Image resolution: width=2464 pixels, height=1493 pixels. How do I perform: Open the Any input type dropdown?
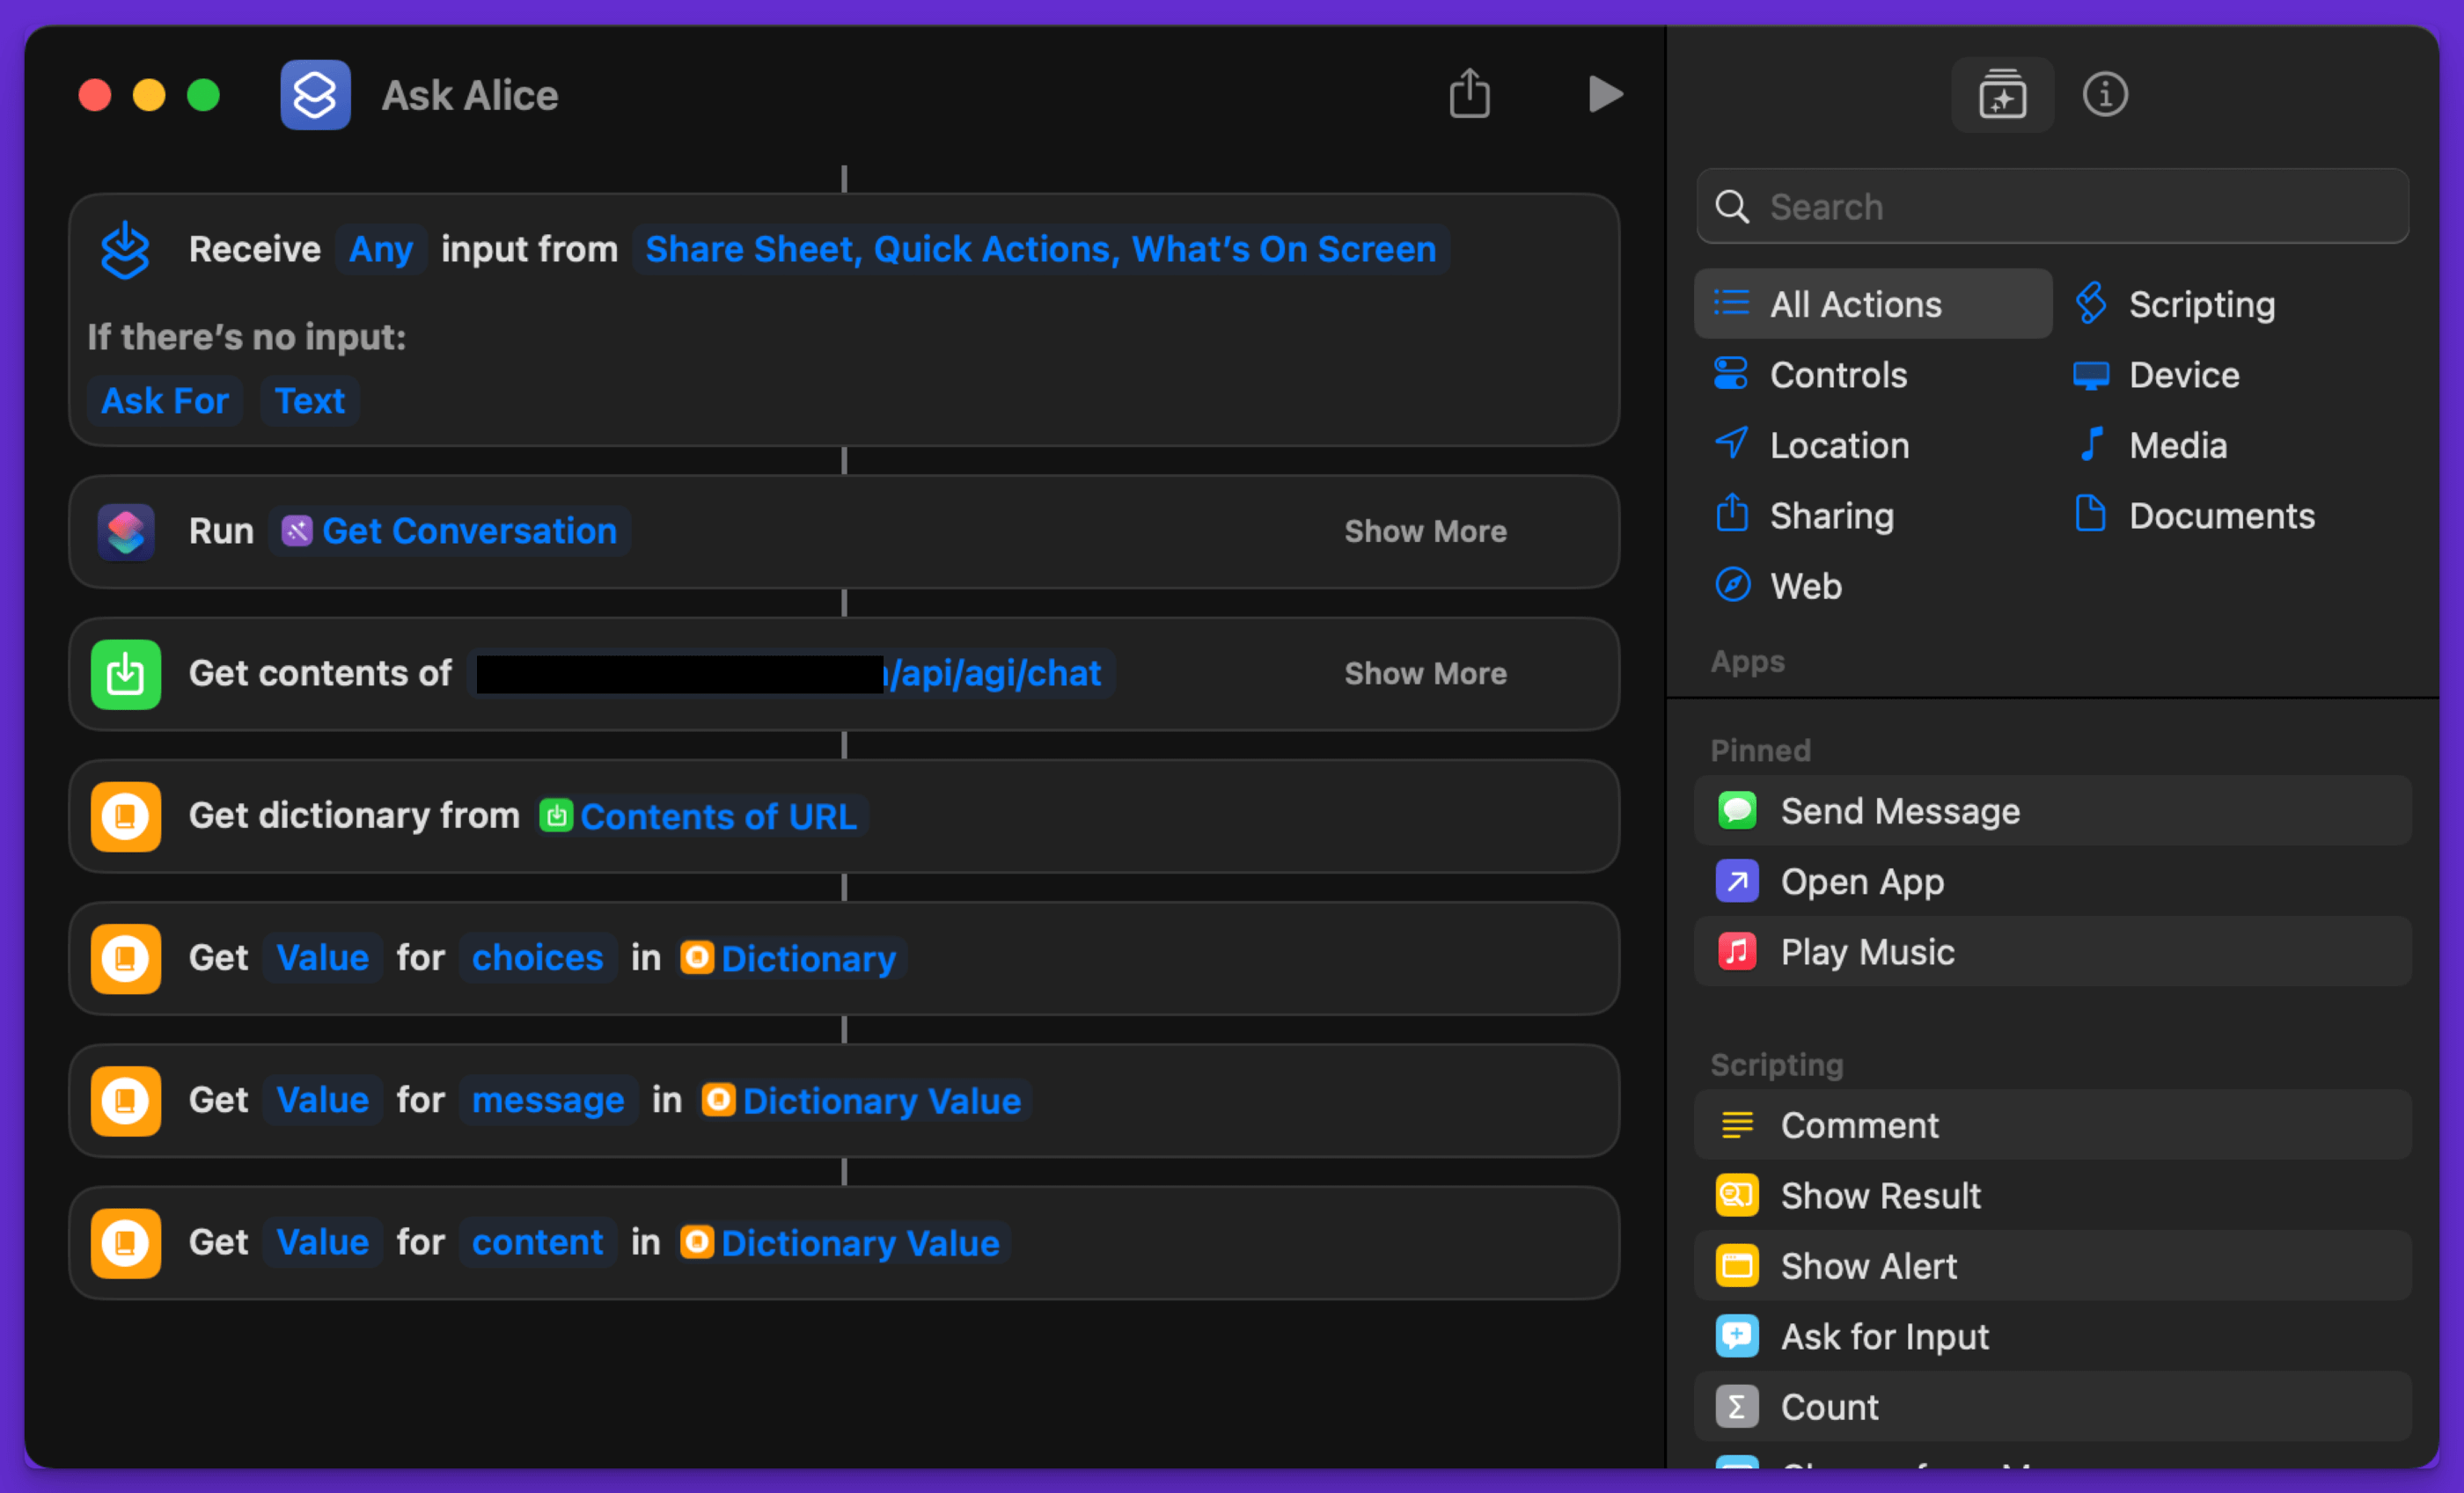click(x=380, y=249)
